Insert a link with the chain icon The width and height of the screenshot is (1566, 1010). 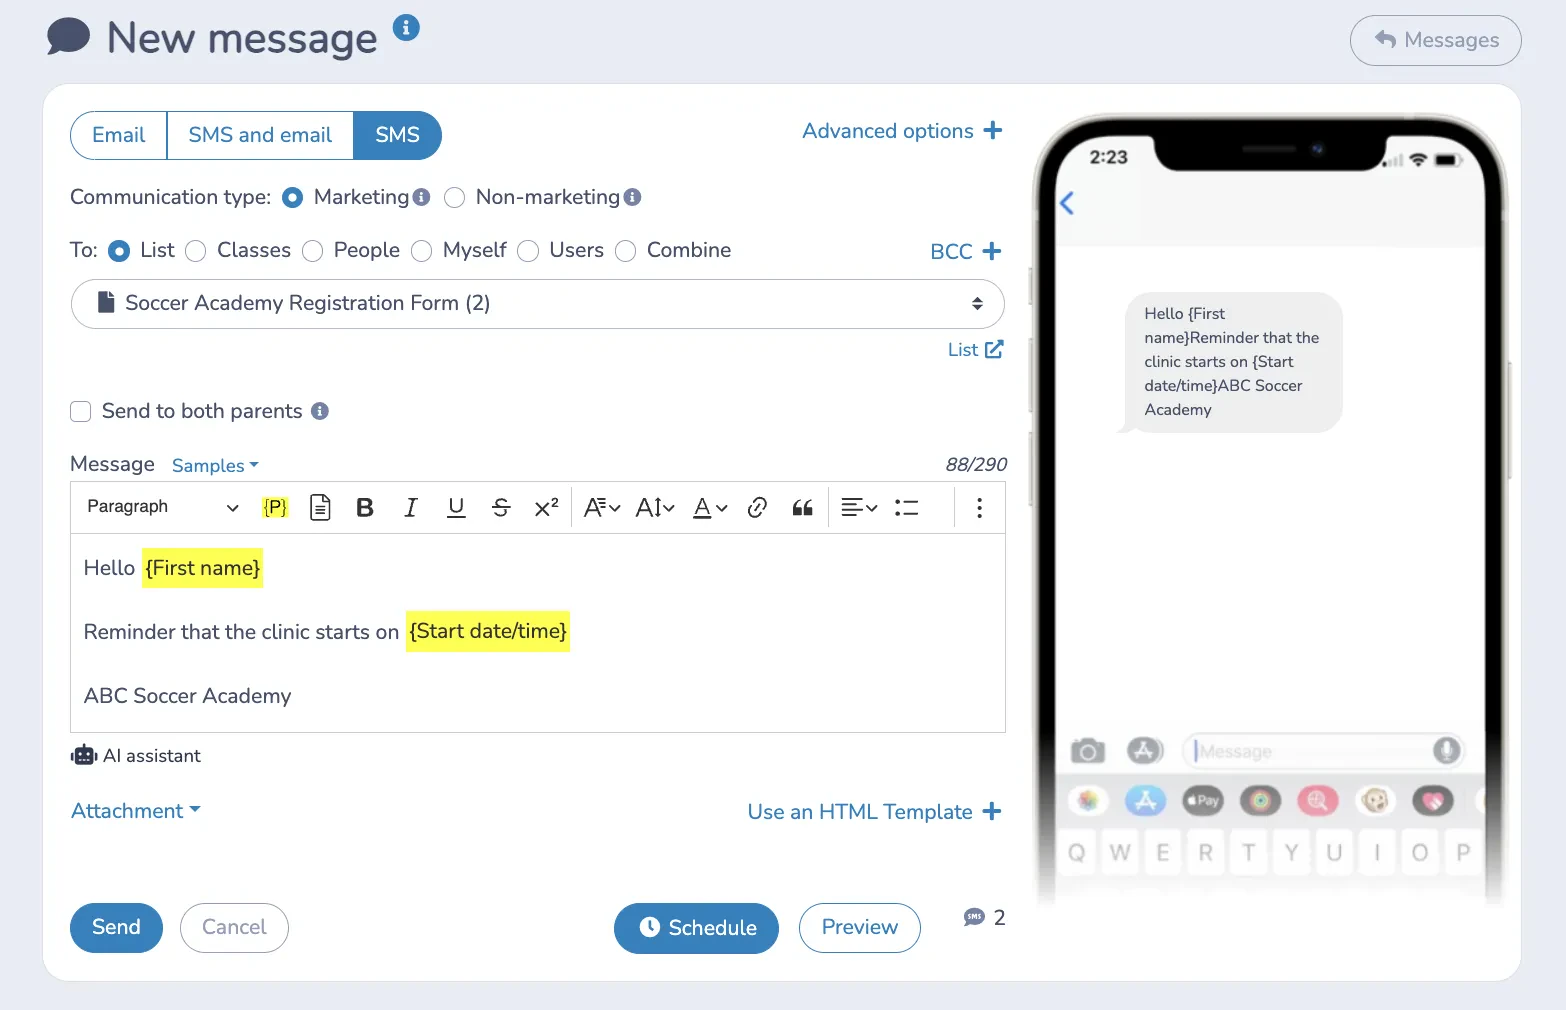[757, 507]
